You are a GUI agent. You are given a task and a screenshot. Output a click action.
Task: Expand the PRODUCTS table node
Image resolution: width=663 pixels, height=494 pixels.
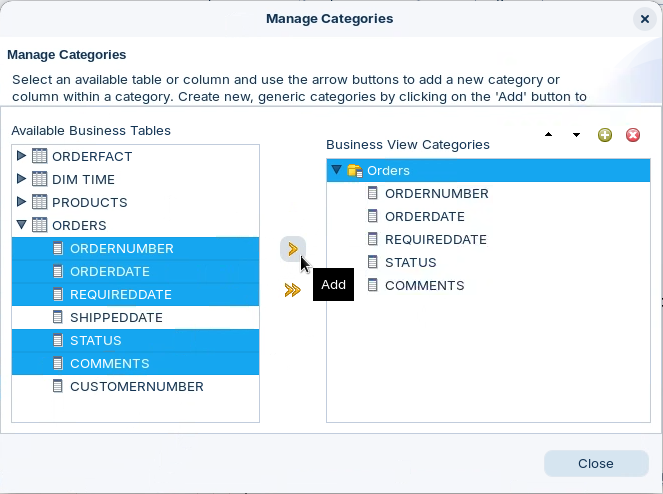click(22, 202)
